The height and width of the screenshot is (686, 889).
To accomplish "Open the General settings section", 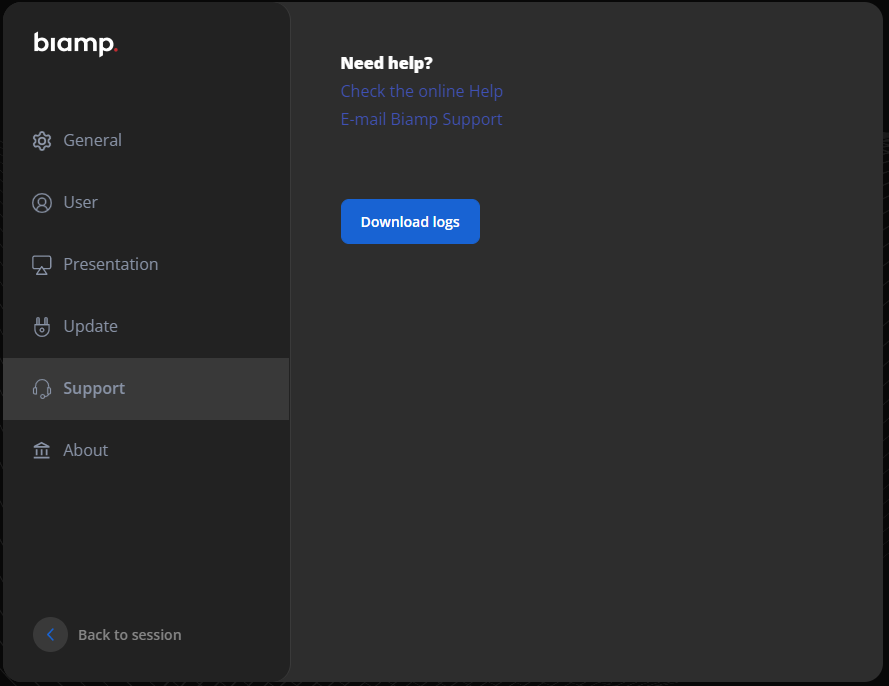I will [92, 140].
